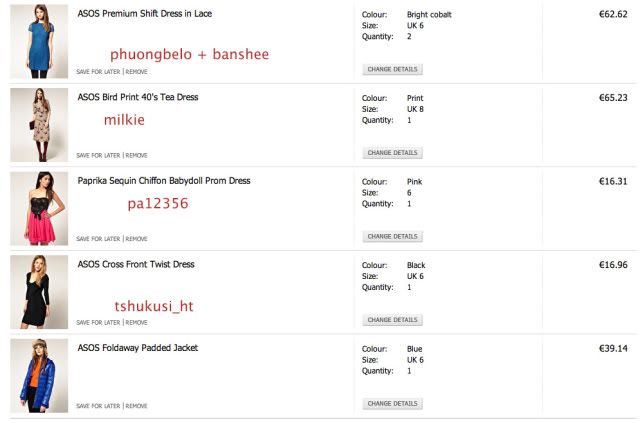Remove the cross front twist dress
Image resolution: width=640 pixels, height=423 pixels.
(x=137, y=323)
